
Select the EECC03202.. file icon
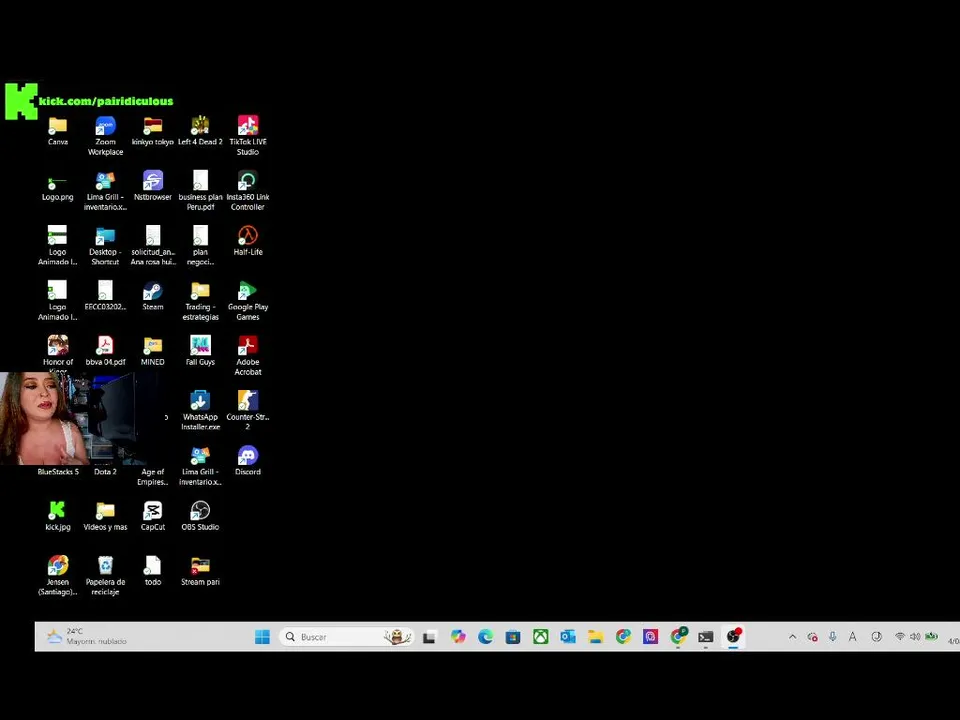105,291
